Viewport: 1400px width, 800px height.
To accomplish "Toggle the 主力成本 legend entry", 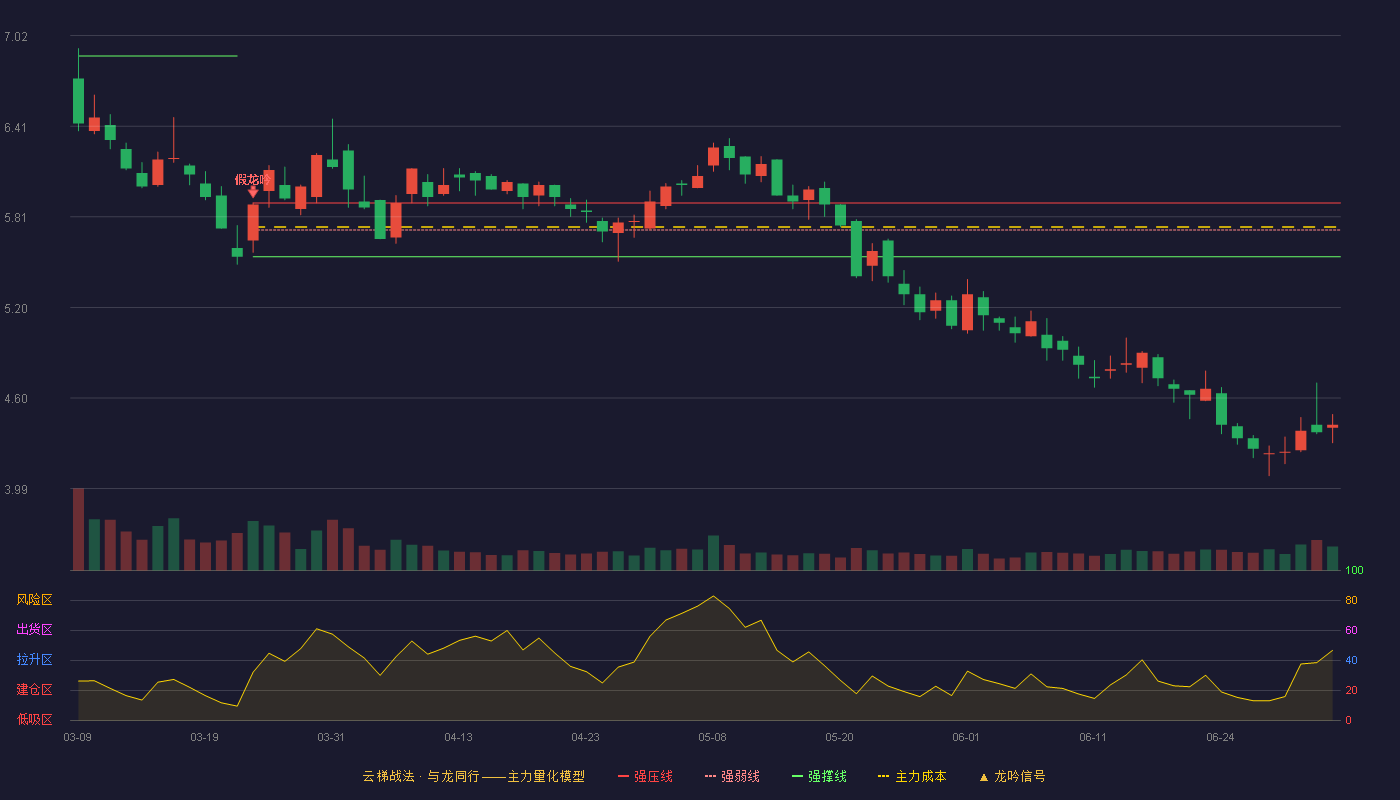I will pyautogui.click(x=912, y=776).
